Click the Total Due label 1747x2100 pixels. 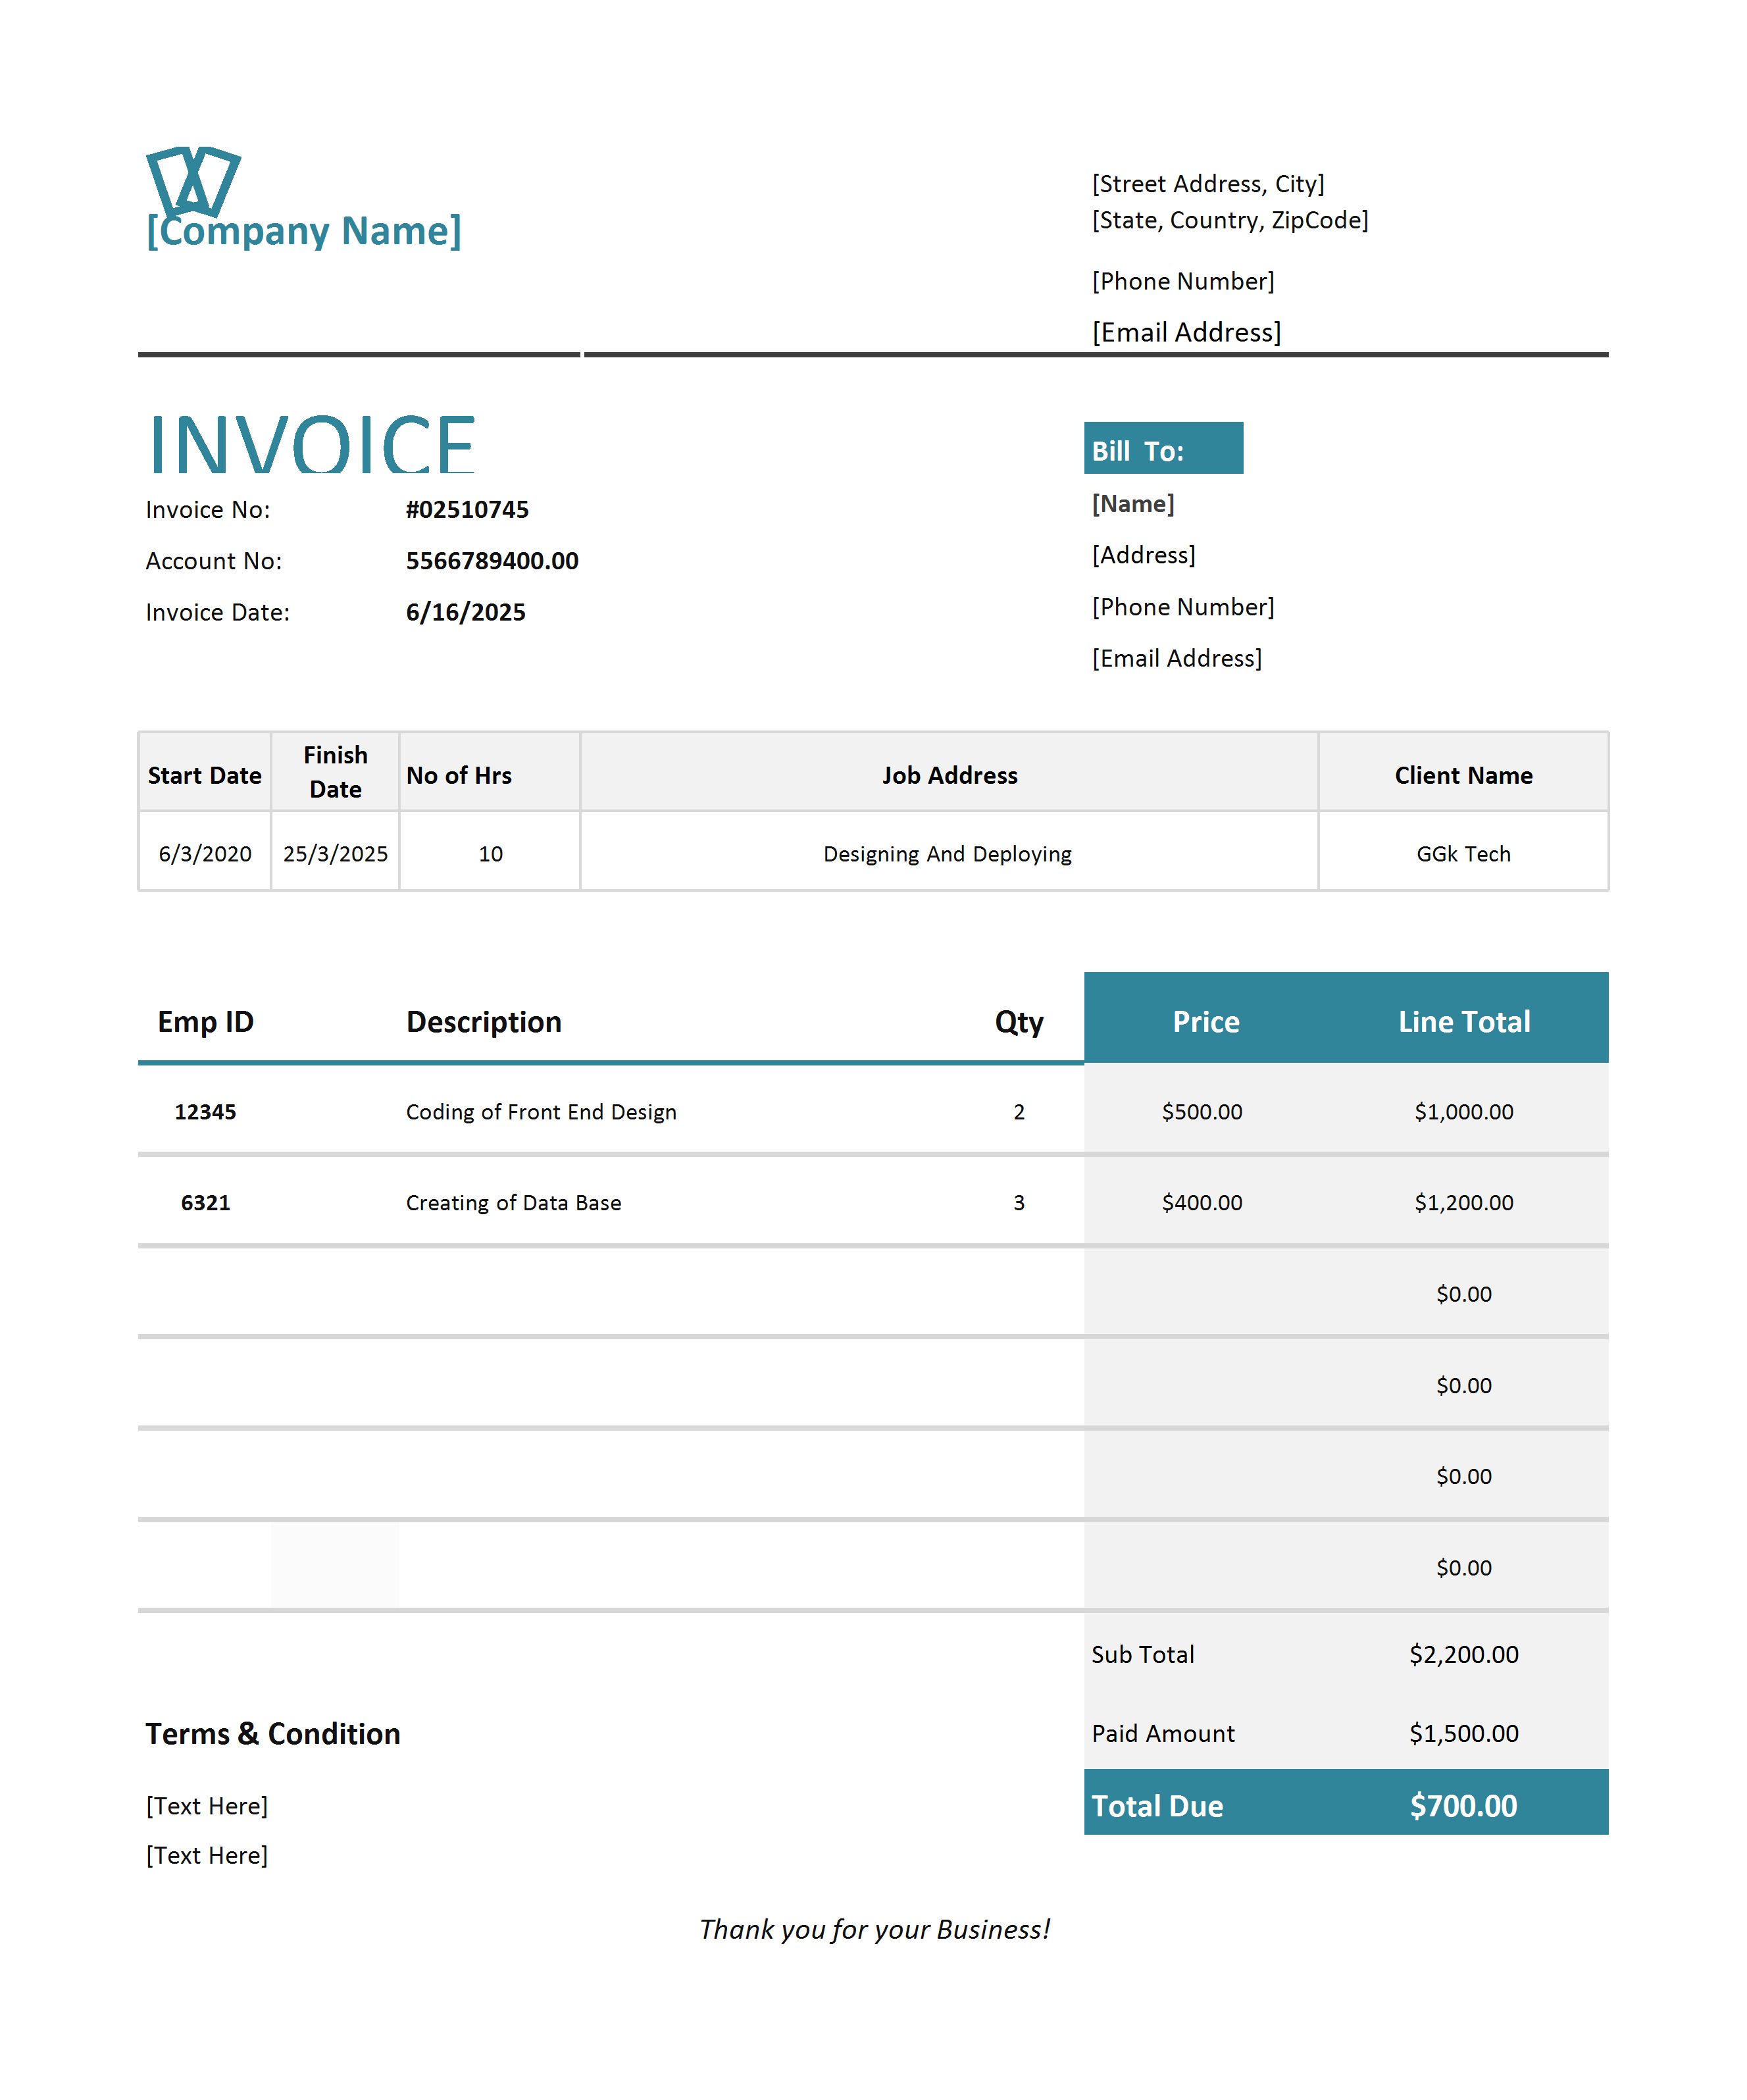(1157, 1806)
